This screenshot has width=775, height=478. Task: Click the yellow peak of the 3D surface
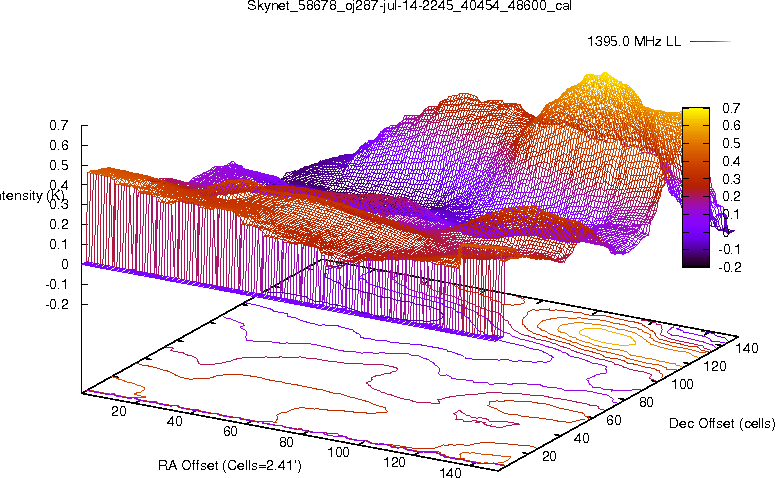[603, 79]
